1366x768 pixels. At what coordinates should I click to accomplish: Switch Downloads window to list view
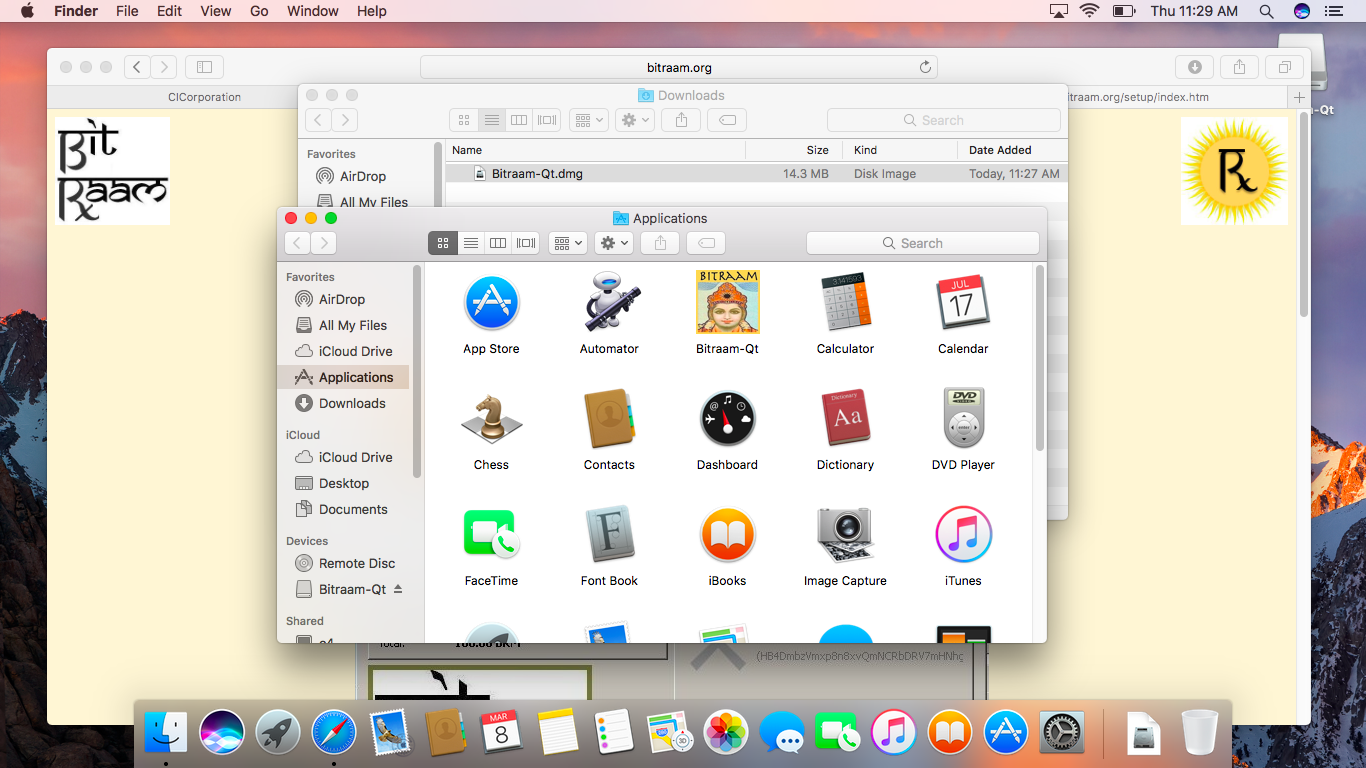click(x=492, y=120)
